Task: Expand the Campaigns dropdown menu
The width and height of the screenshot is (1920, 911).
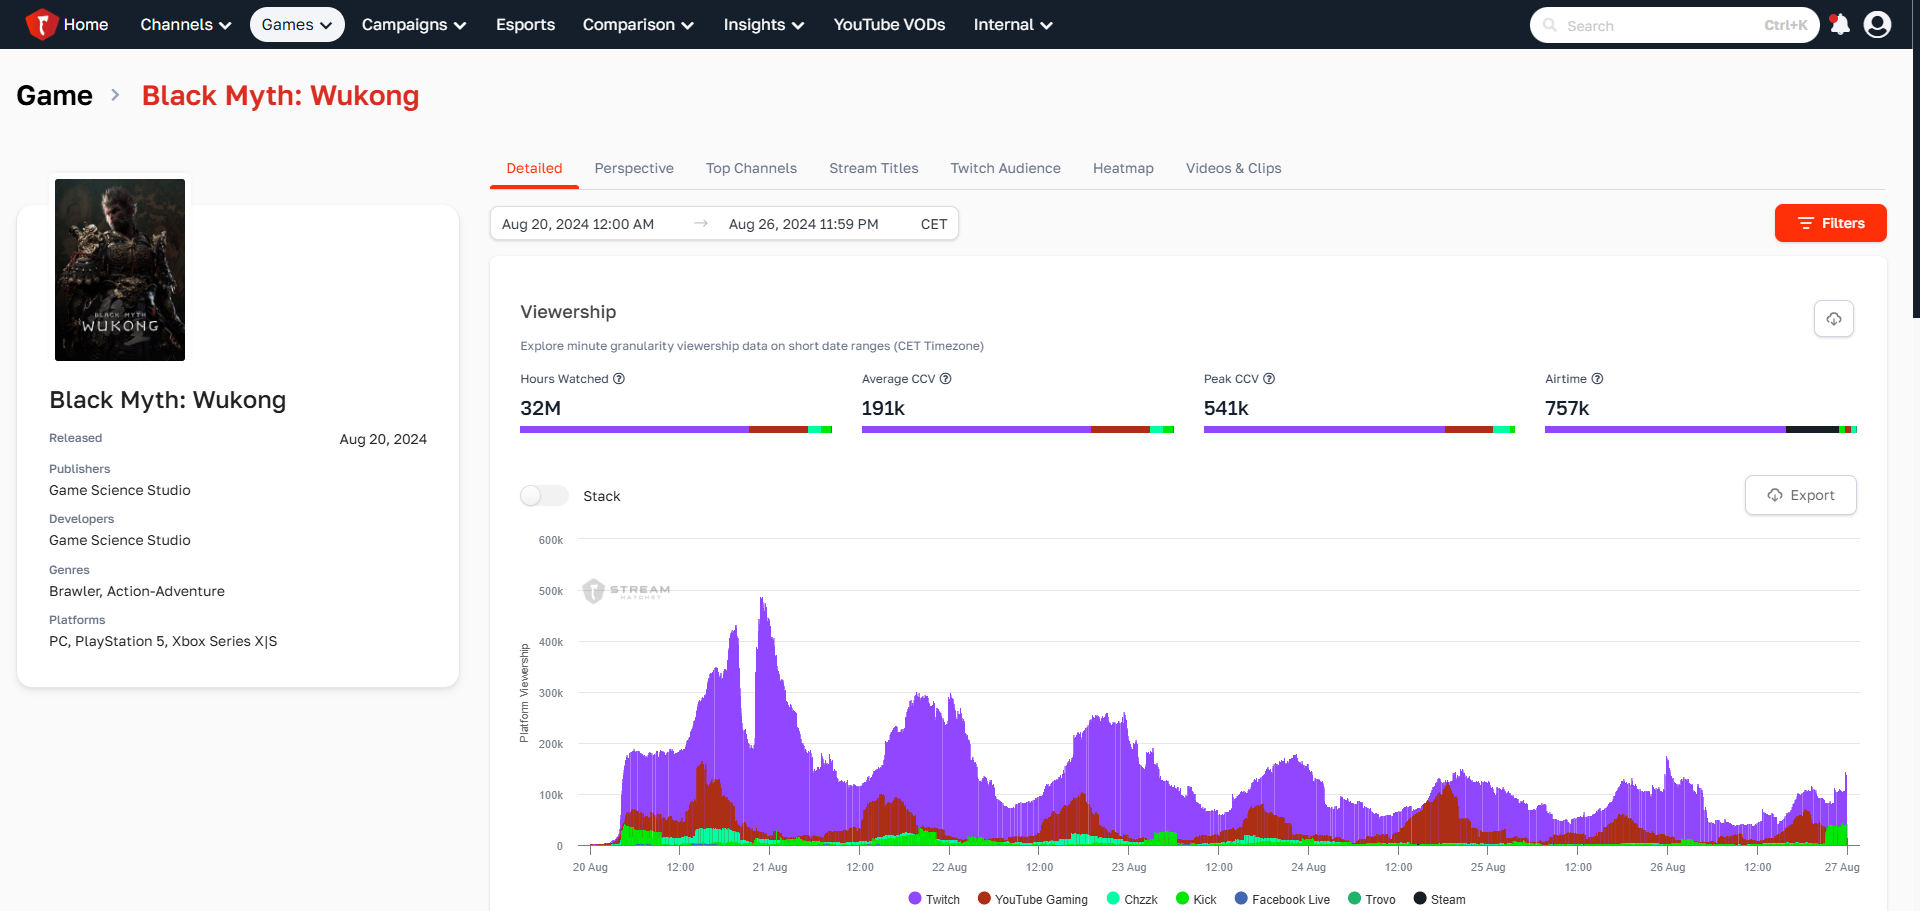Action: [413, 25]
